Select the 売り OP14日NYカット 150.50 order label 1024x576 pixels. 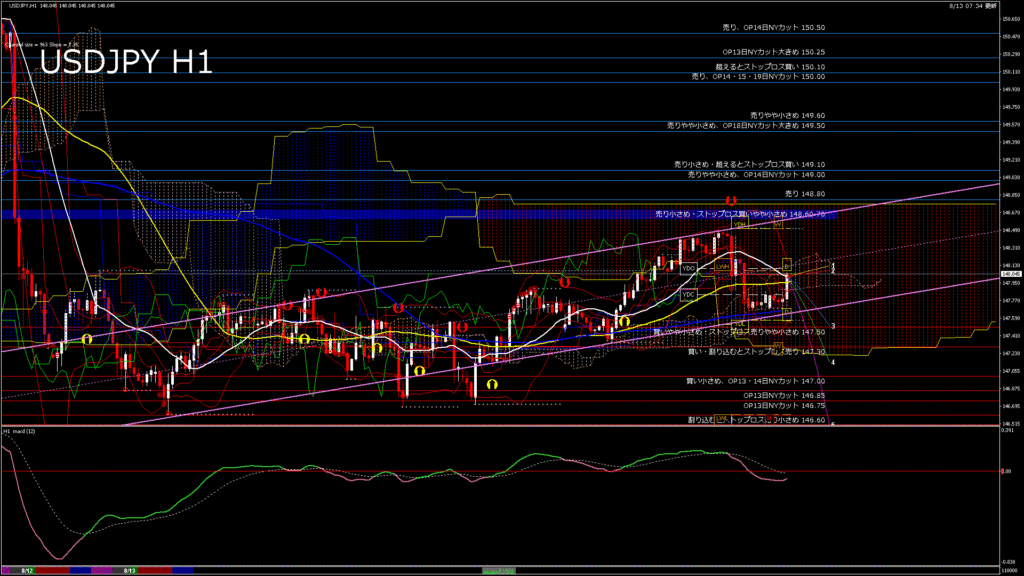(x=774, y=28)
